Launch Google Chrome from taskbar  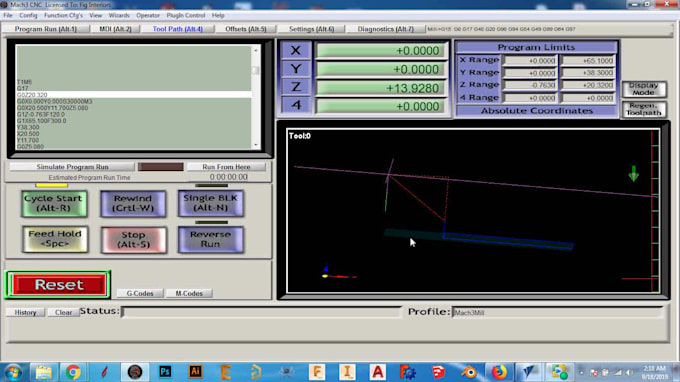point(73,372)
